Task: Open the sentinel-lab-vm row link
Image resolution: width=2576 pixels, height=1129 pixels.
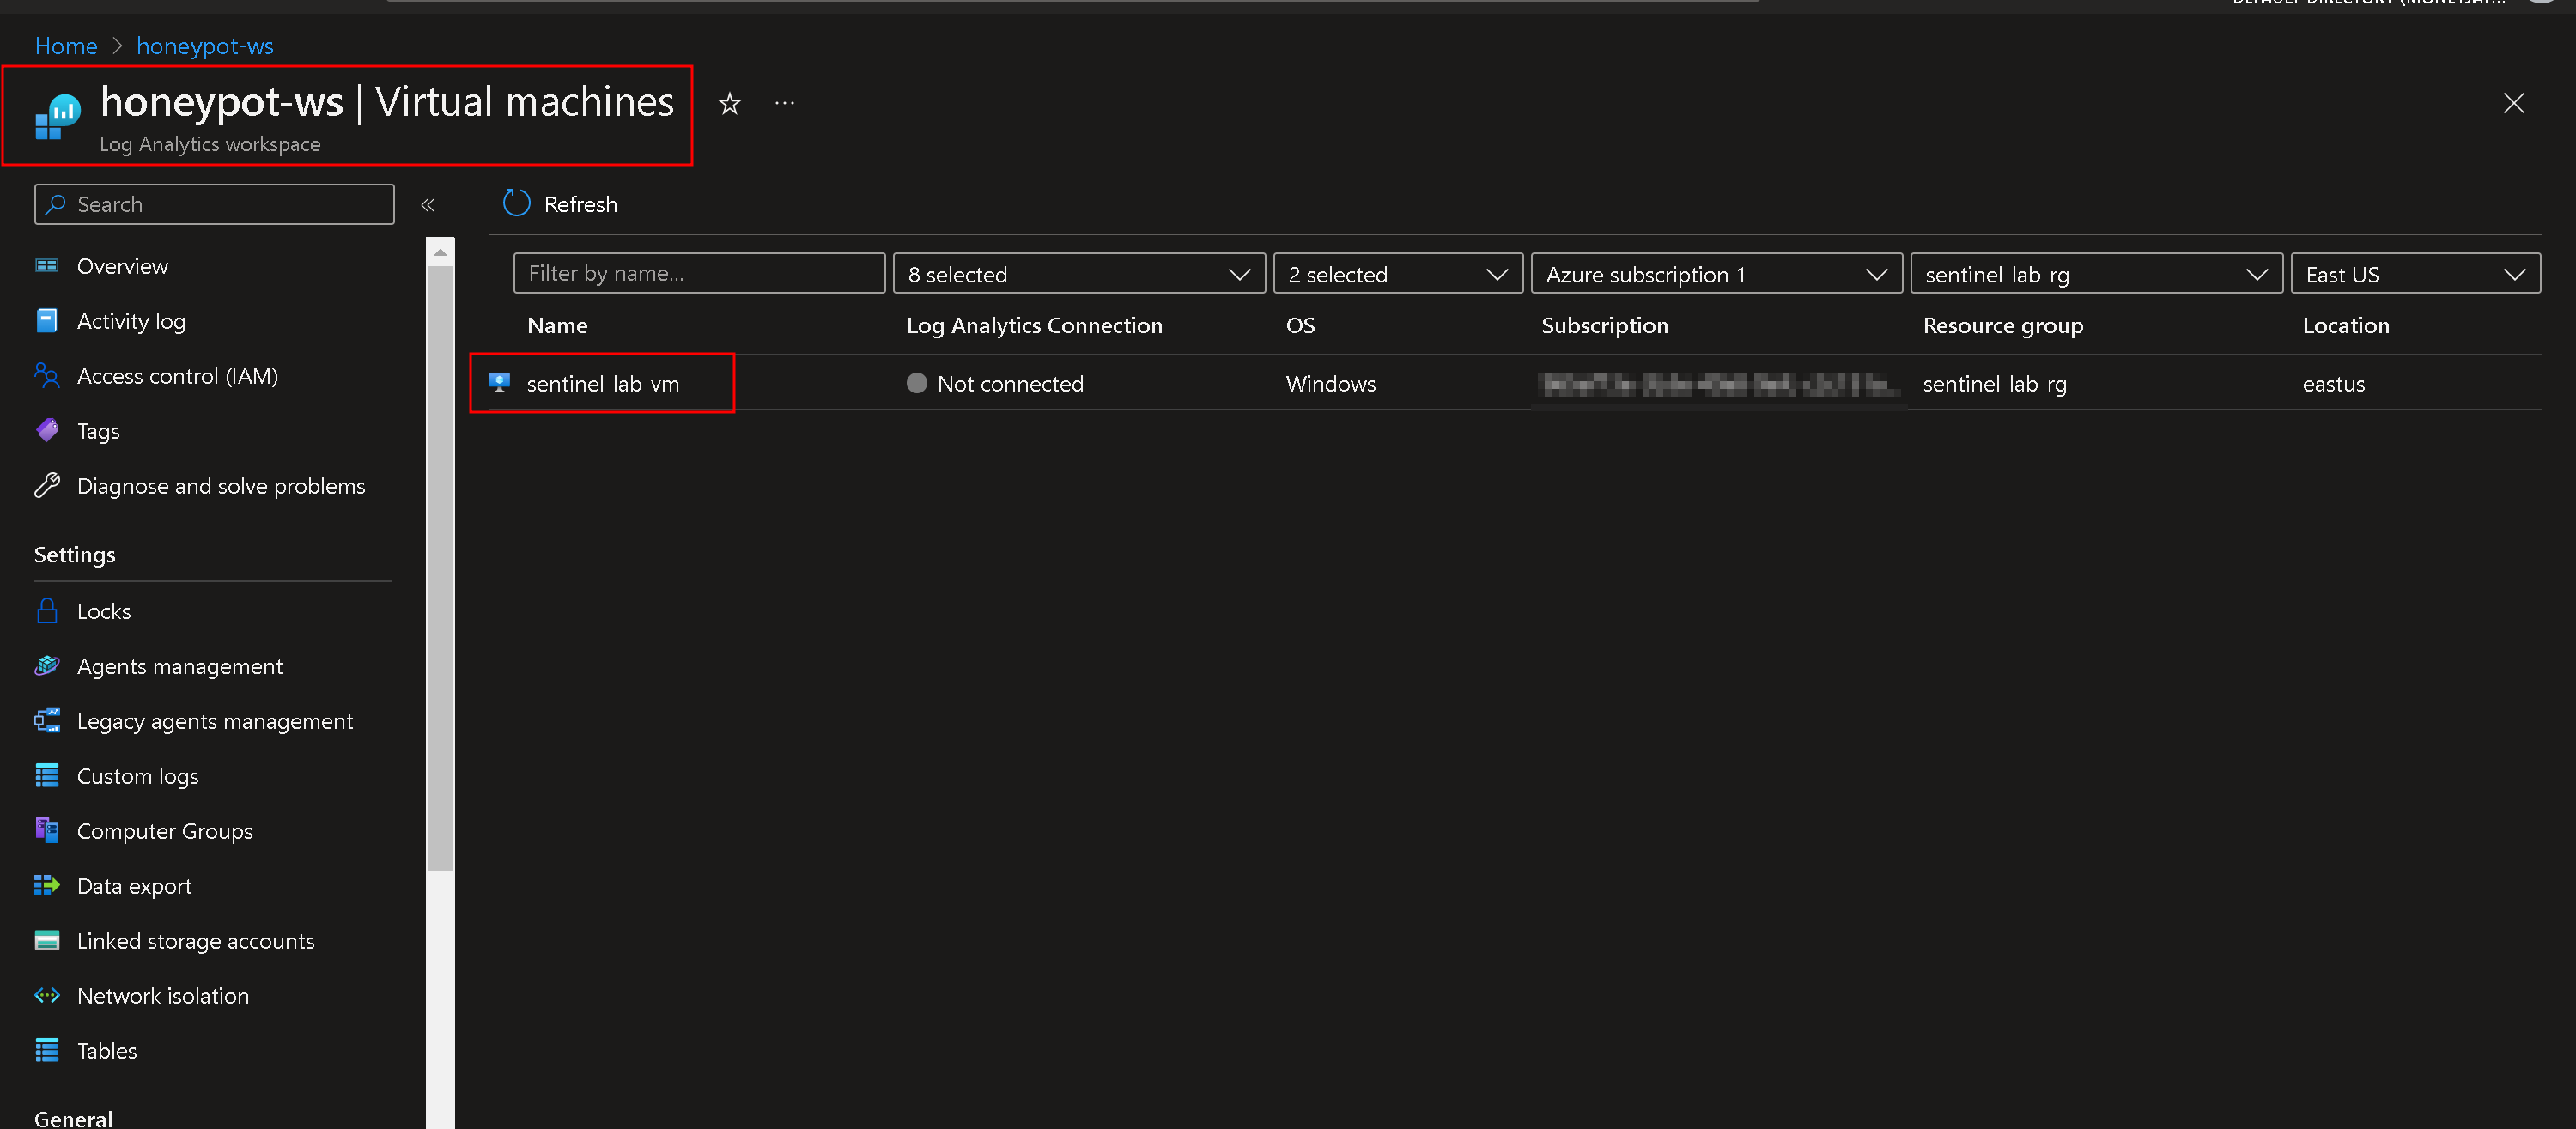Action: pyautogui.click(x=602, y=384)
